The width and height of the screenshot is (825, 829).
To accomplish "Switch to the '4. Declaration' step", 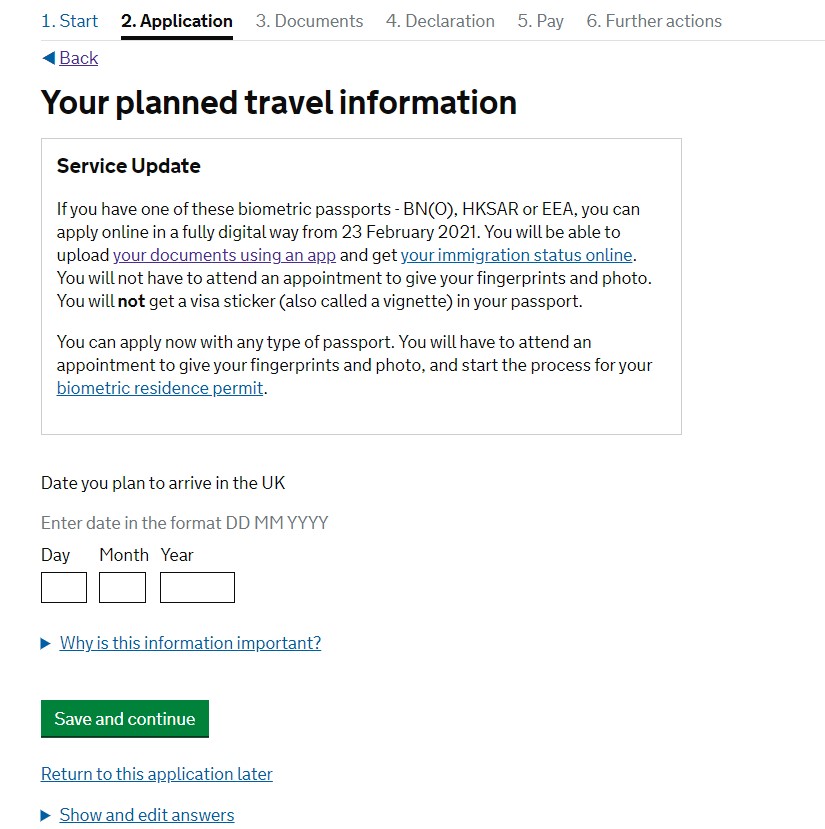I will 440,21.
